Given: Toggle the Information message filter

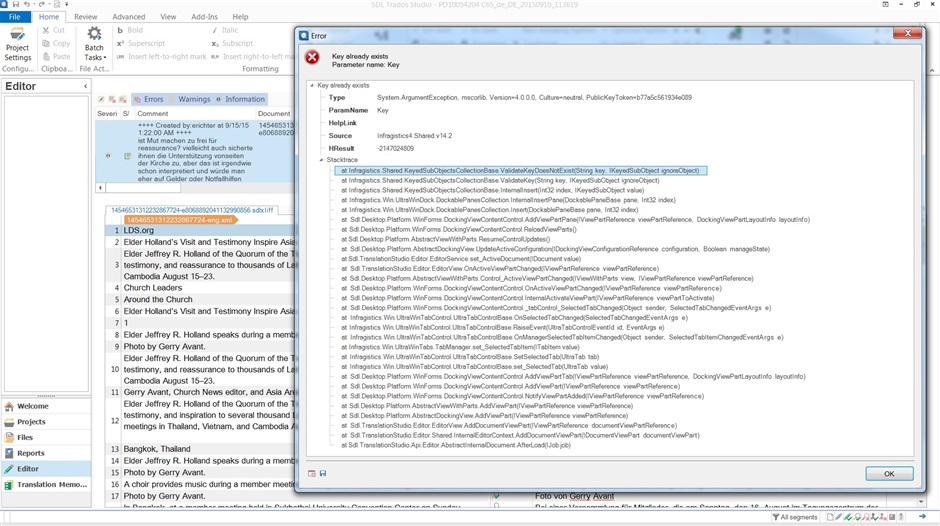Looking at the screenshot, I should (240, 99).
